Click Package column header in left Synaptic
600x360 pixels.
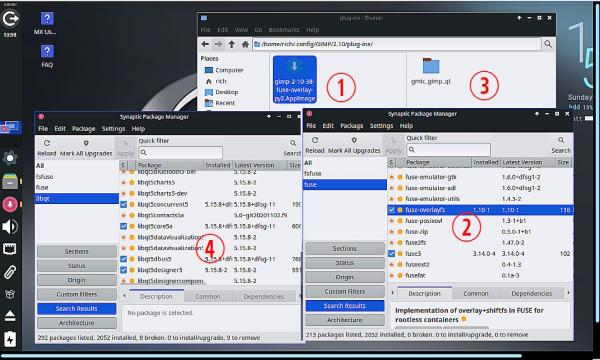pos(170,165)
